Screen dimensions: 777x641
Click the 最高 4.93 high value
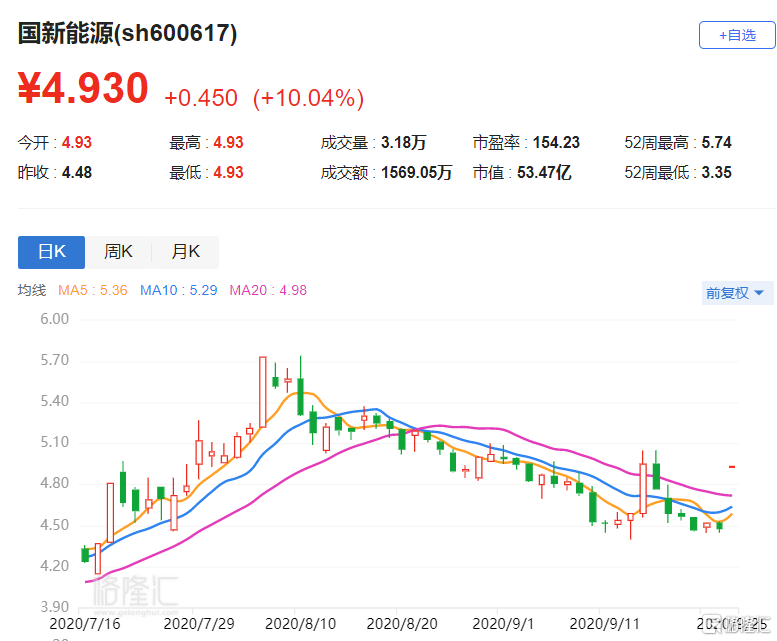tap(206, 143)
